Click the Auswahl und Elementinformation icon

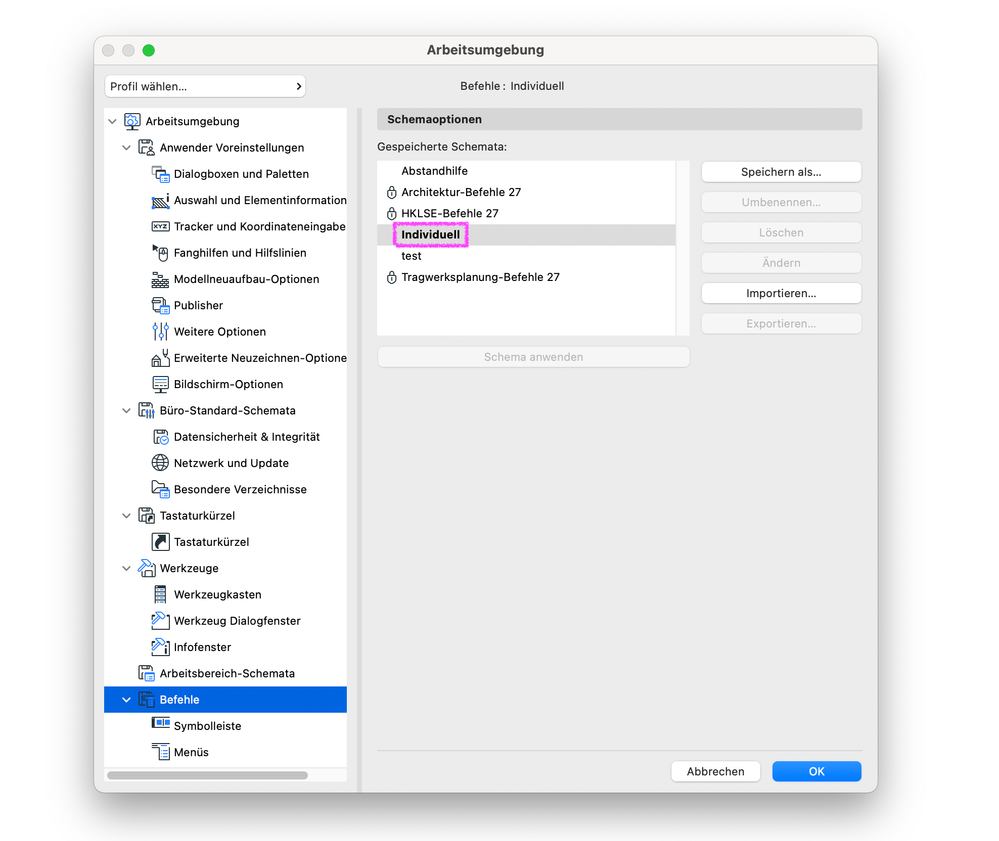click(x=161, y=201)
